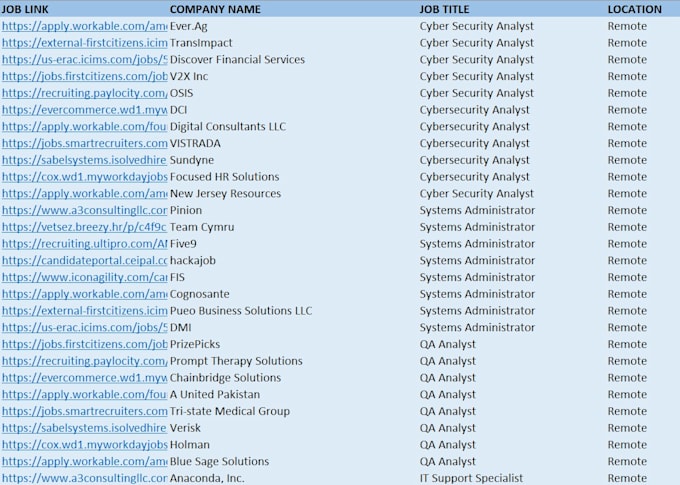Open the cox.wd1 link for Focused HR Solutions

tap(85, 177)
